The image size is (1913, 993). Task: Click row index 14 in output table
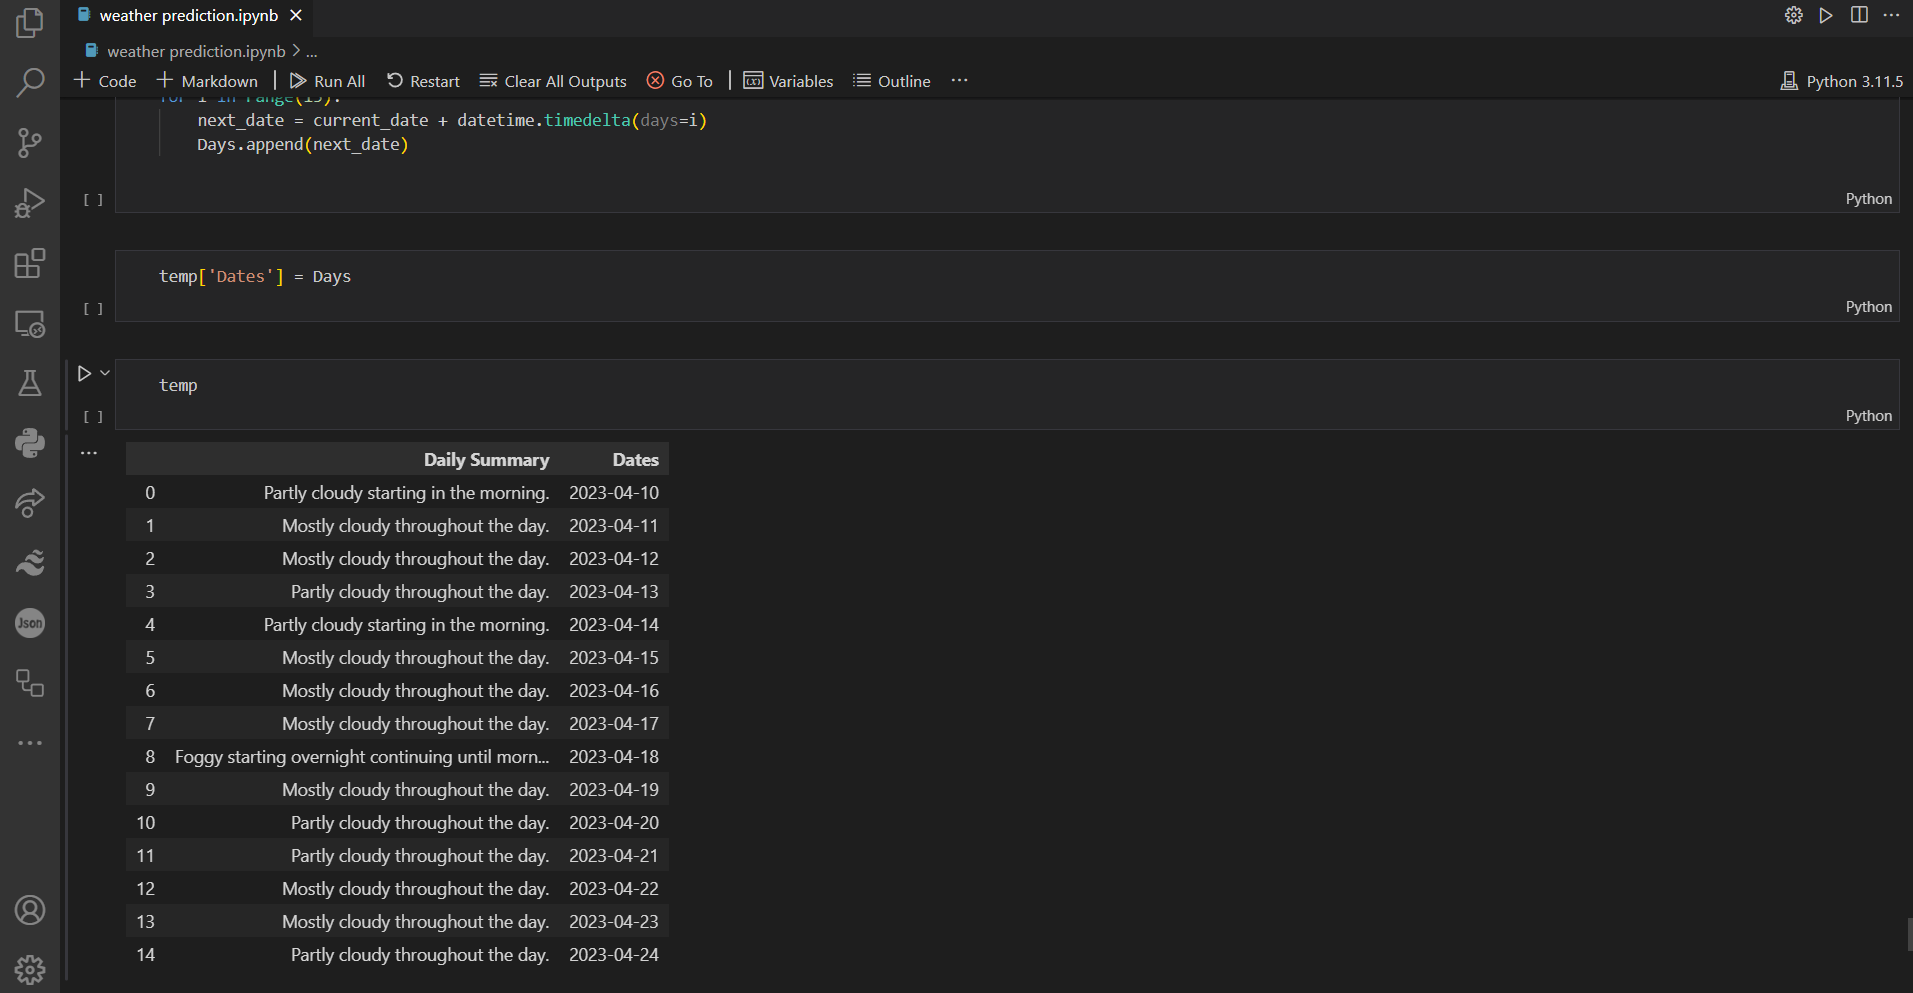pyautogui.click(x=146, y=955)
